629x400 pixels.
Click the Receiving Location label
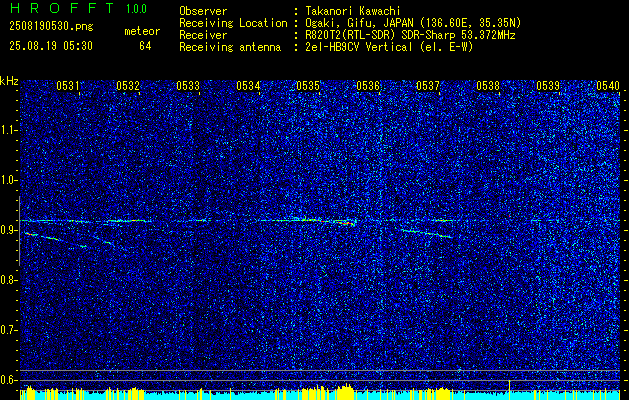point(233,24)
